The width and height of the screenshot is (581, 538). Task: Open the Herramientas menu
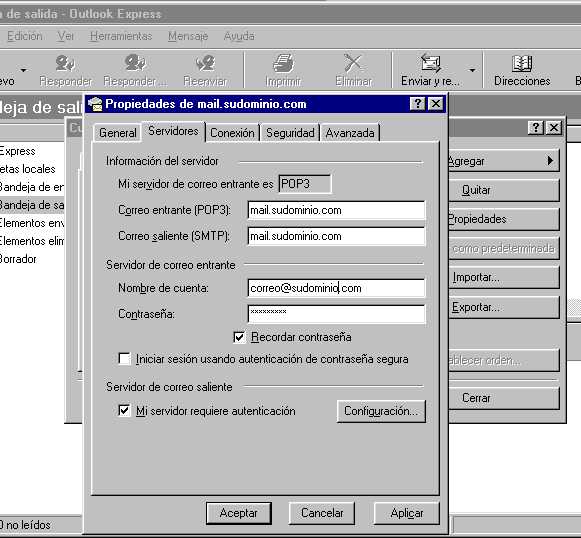121,36
